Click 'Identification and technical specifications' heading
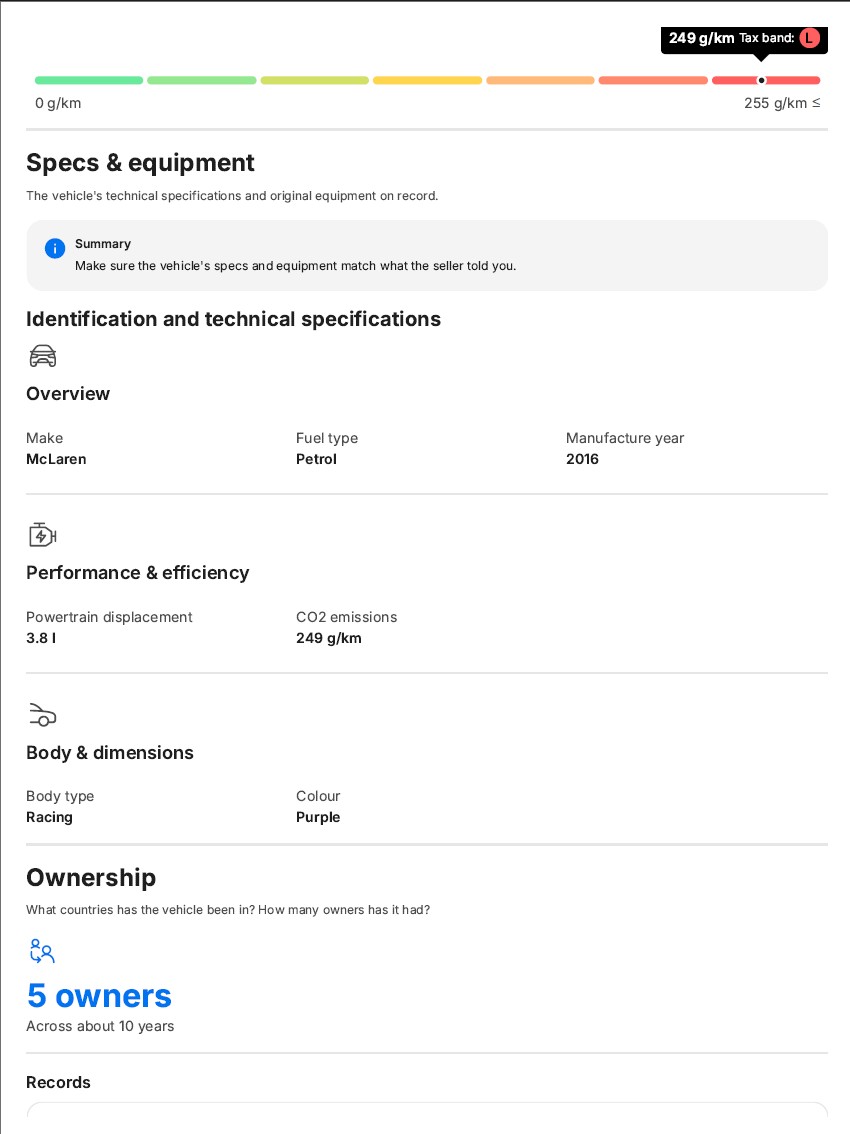This screenshot has height=1134, width=850. pyautogui.click(x=234, y=319)
